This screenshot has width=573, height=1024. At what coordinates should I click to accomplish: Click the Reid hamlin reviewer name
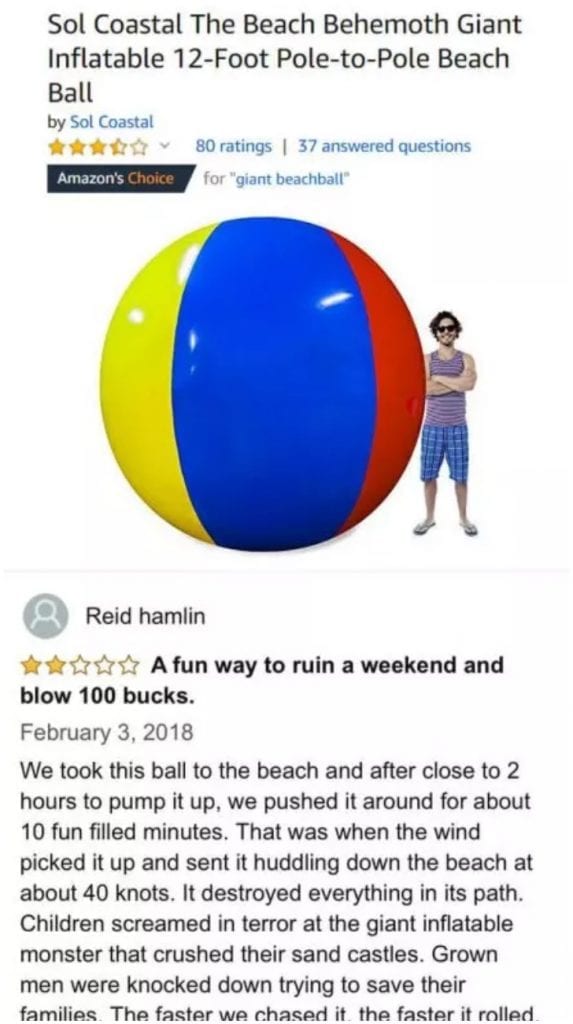pos(146,616)
